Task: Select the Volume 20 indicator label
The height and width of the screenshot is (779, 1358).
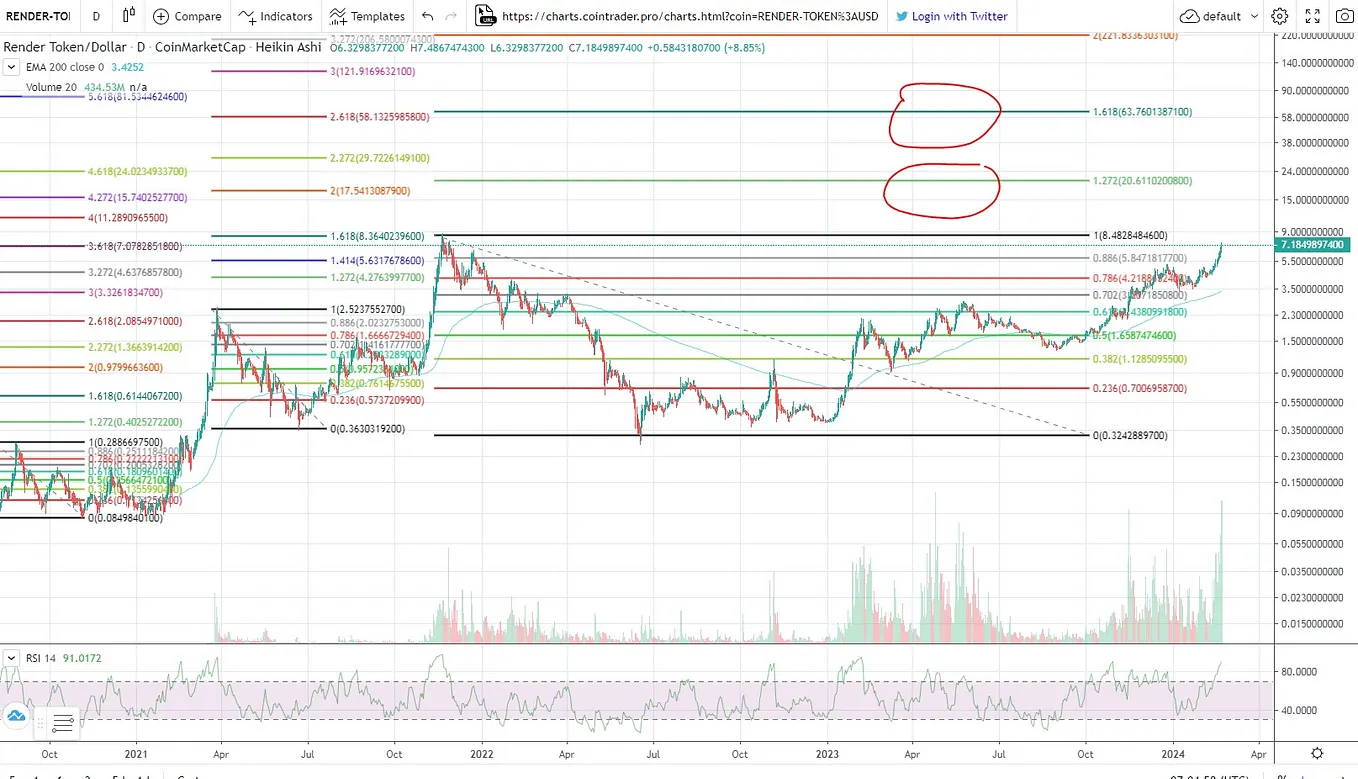Action: 51,87
